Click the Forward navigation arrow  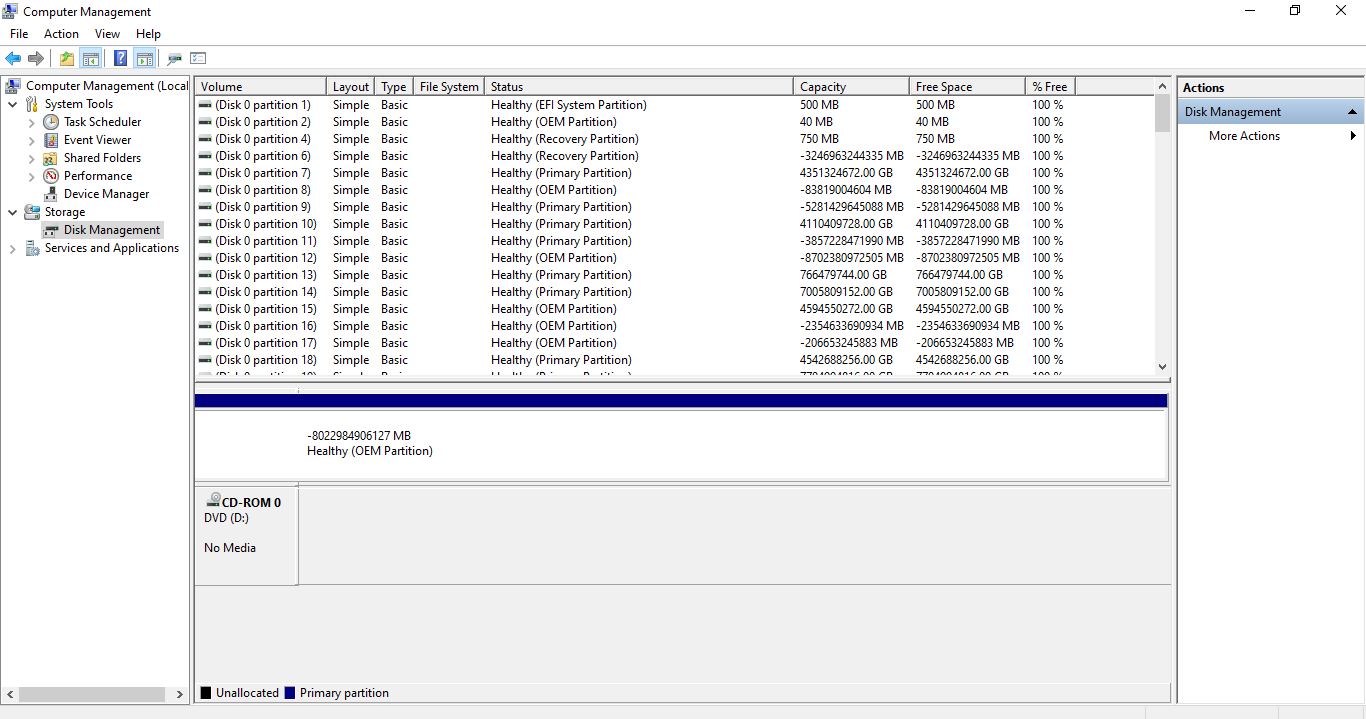[37, 57]
